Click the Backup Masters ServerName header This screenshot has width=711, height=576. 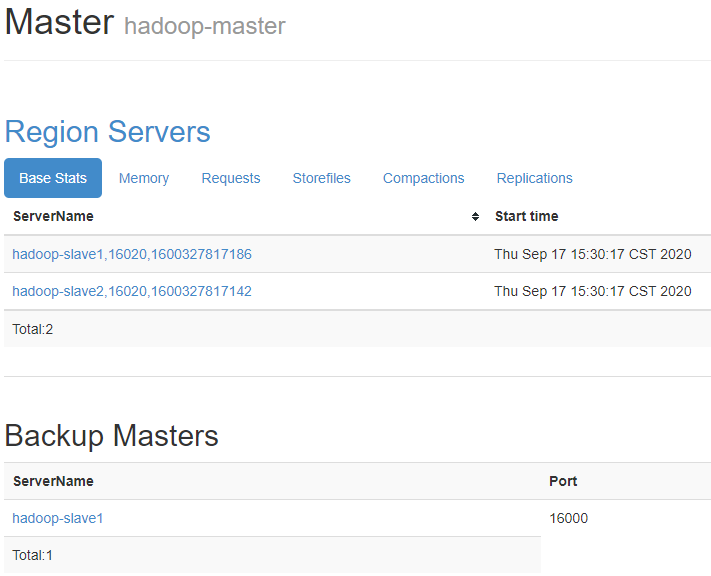[53, 481]
